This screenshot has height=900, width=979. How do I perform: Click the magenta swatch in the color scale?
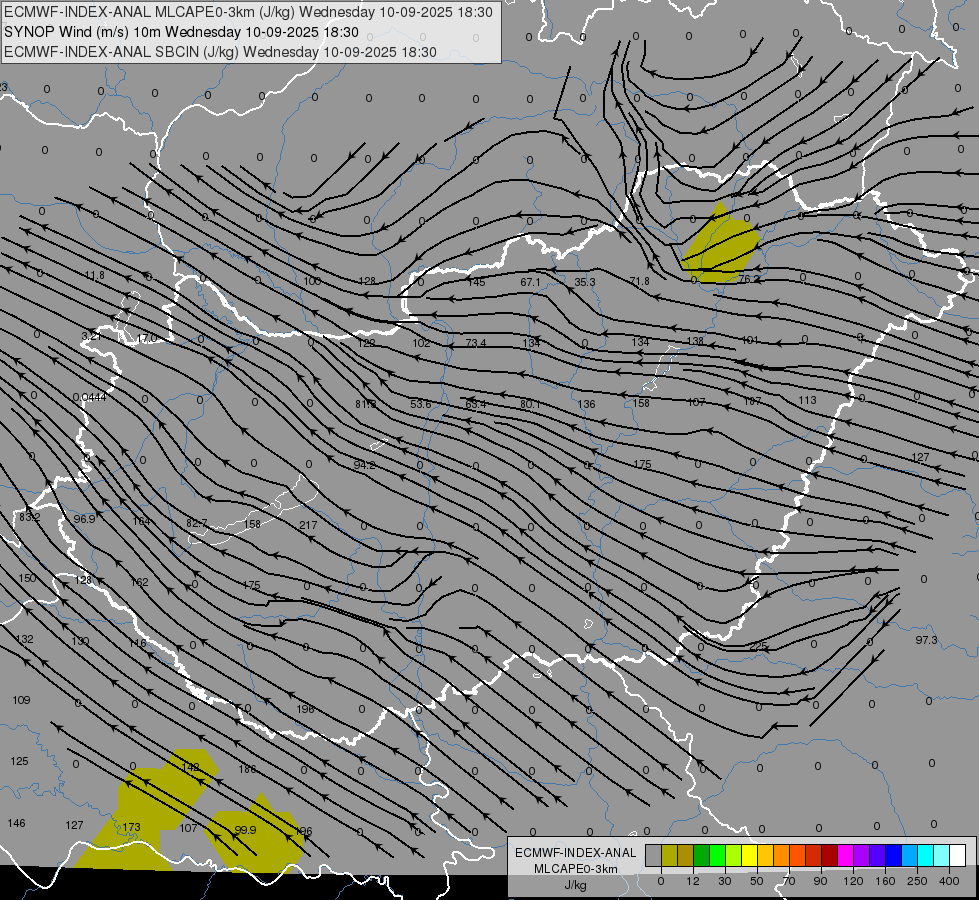point(846,855)
